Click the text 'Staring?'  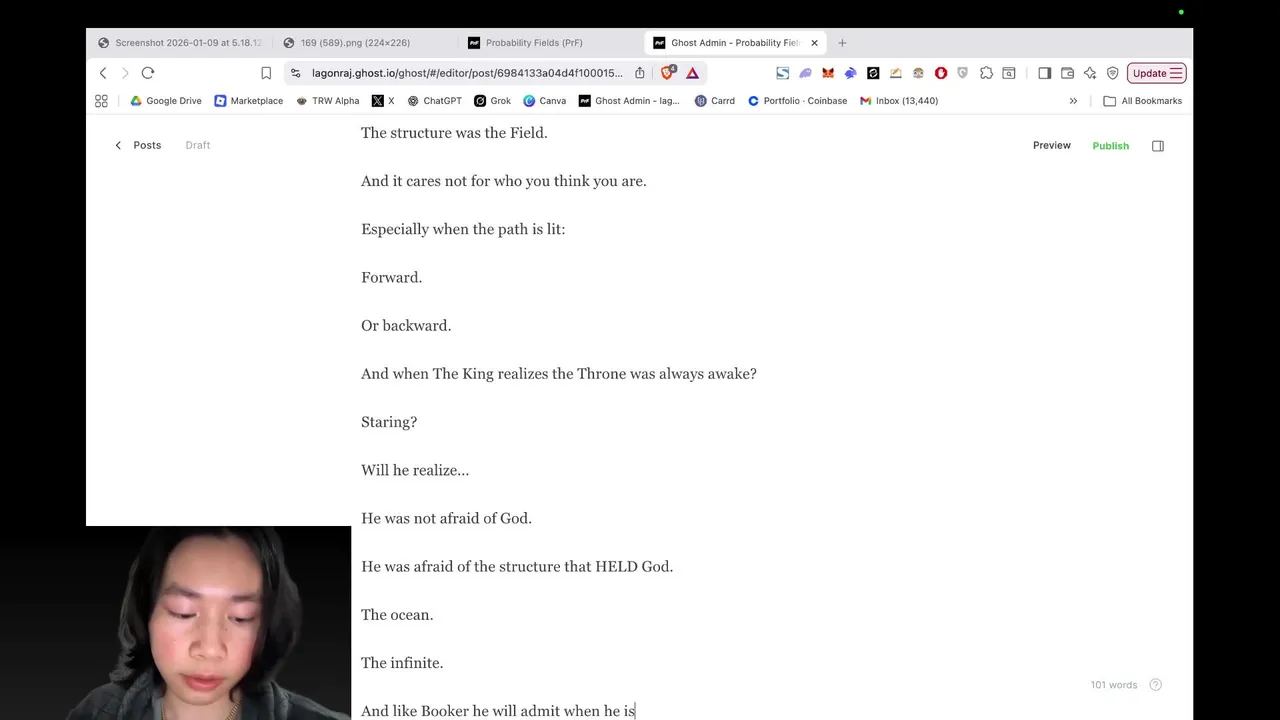[x=389, y=422]
